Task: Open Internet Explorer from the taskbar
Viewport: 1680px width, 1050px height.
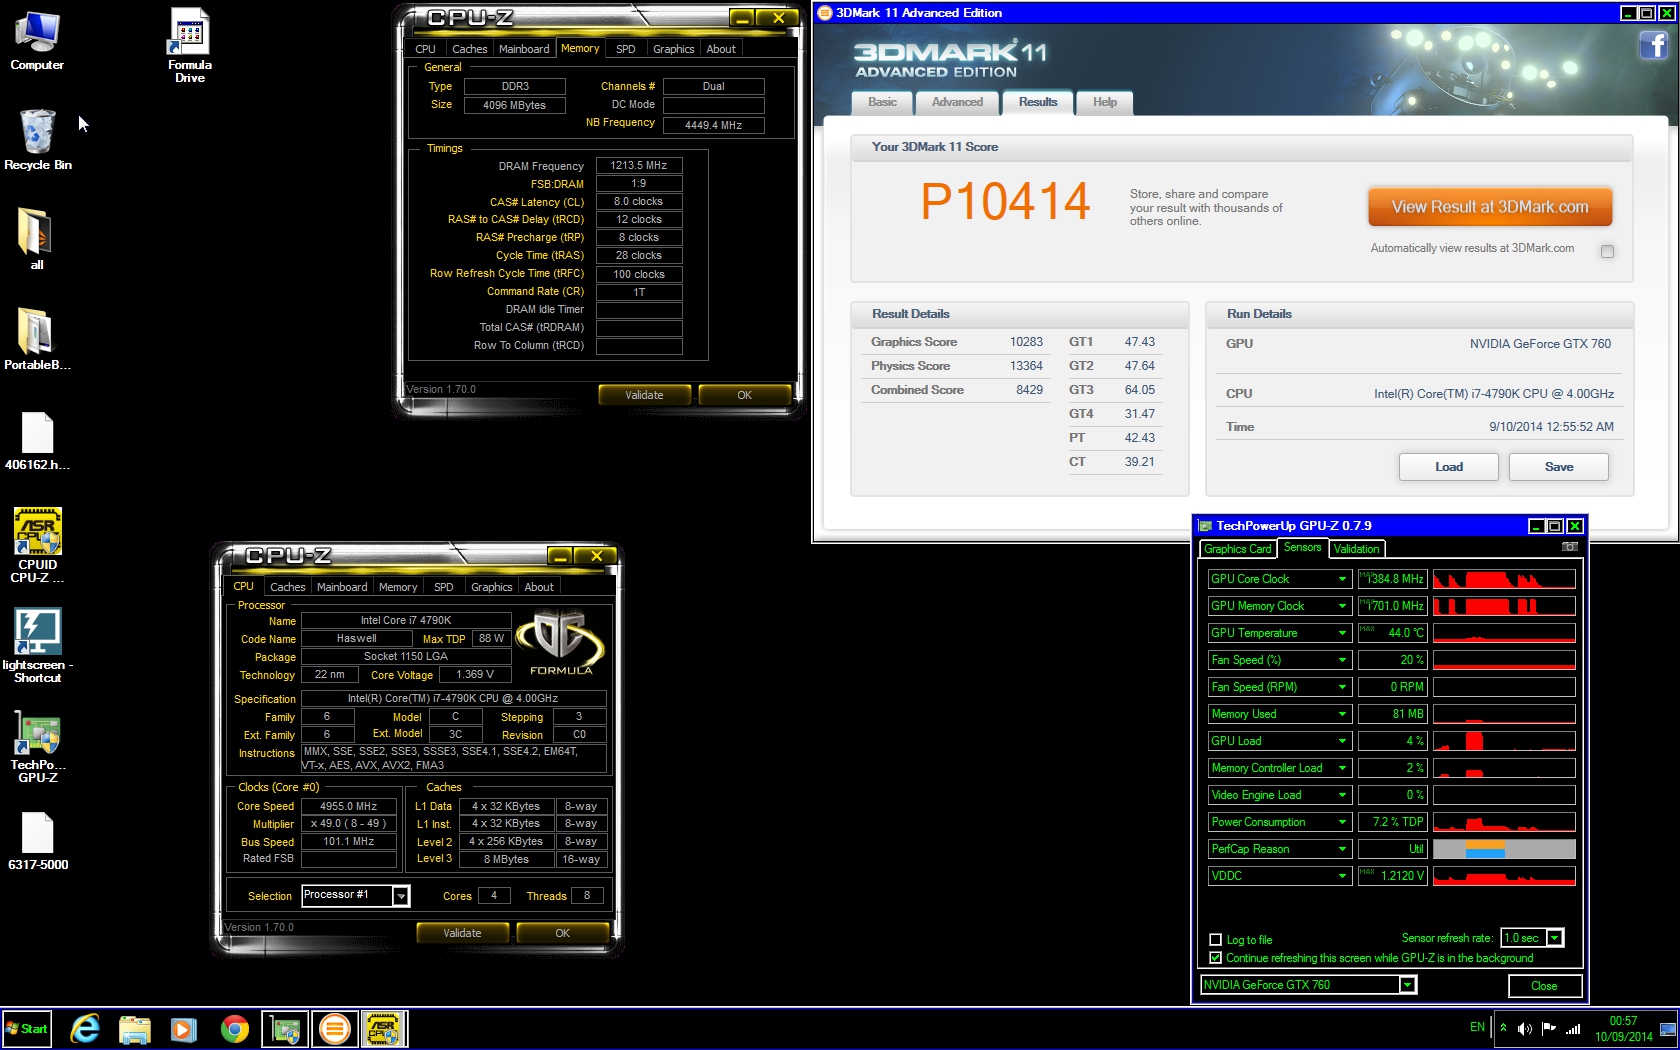Action: pyautogui.click(x=85, y=1028)
